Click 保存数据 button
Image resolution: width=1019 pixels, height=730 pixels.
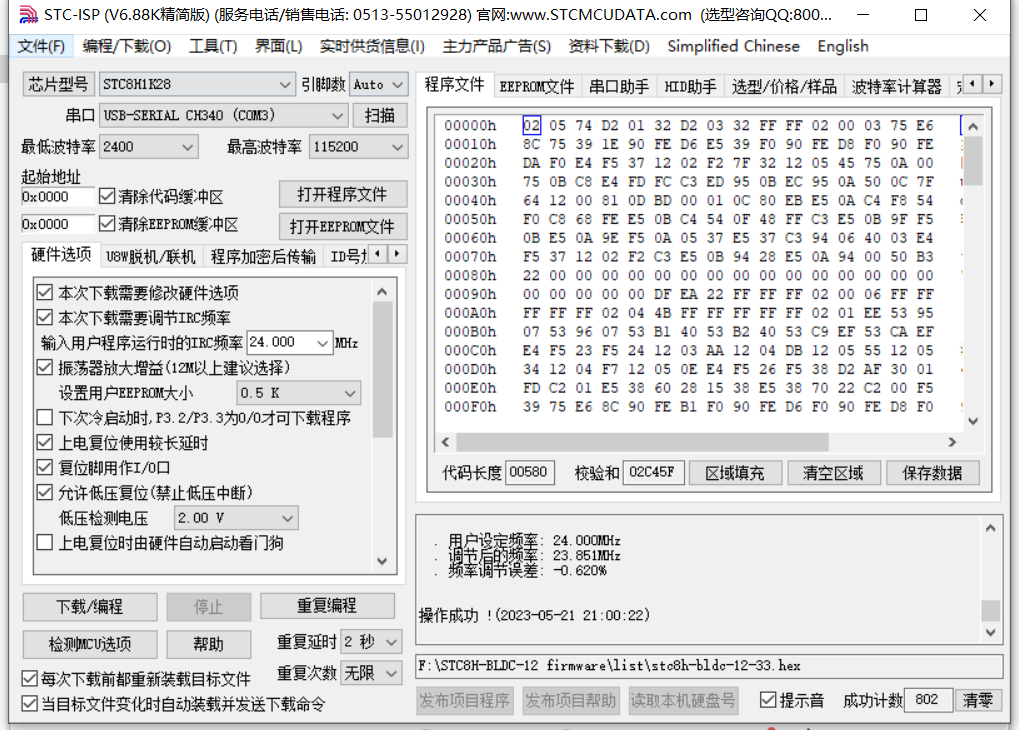[x=933, y=473]
